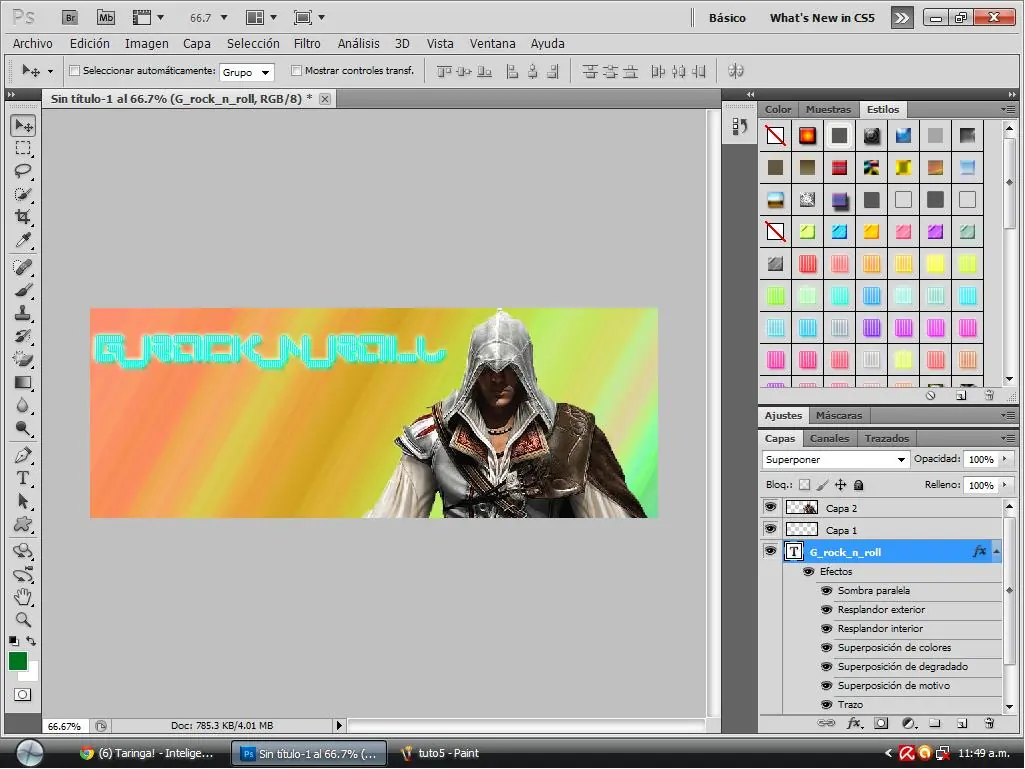Select the Horizontal Type tool
Image resolution: width=1025 pixels, height=769 pixels.
(24, 478)
